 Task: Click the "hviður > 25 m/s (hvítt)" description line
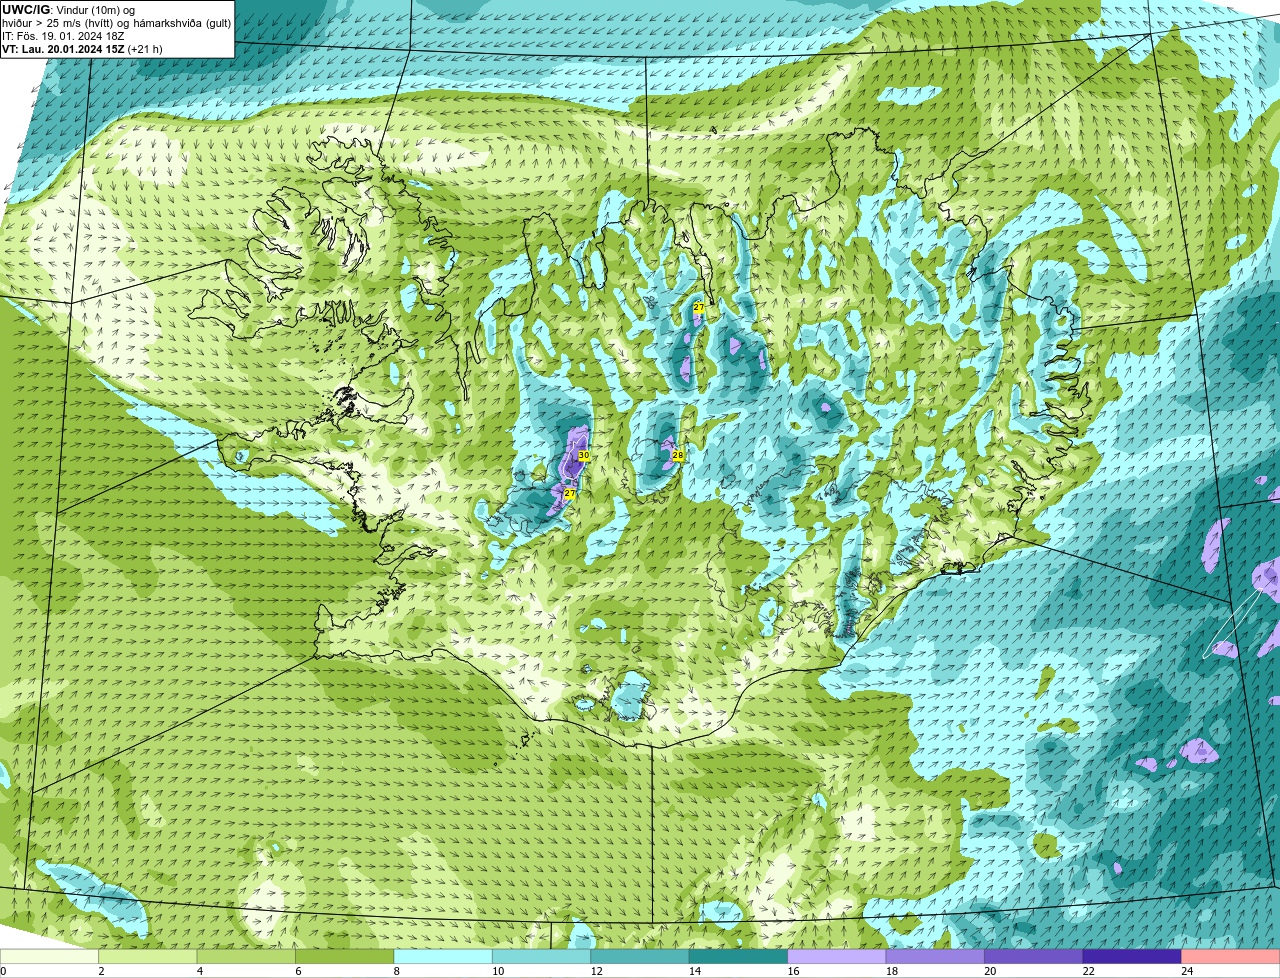[117, 23]
